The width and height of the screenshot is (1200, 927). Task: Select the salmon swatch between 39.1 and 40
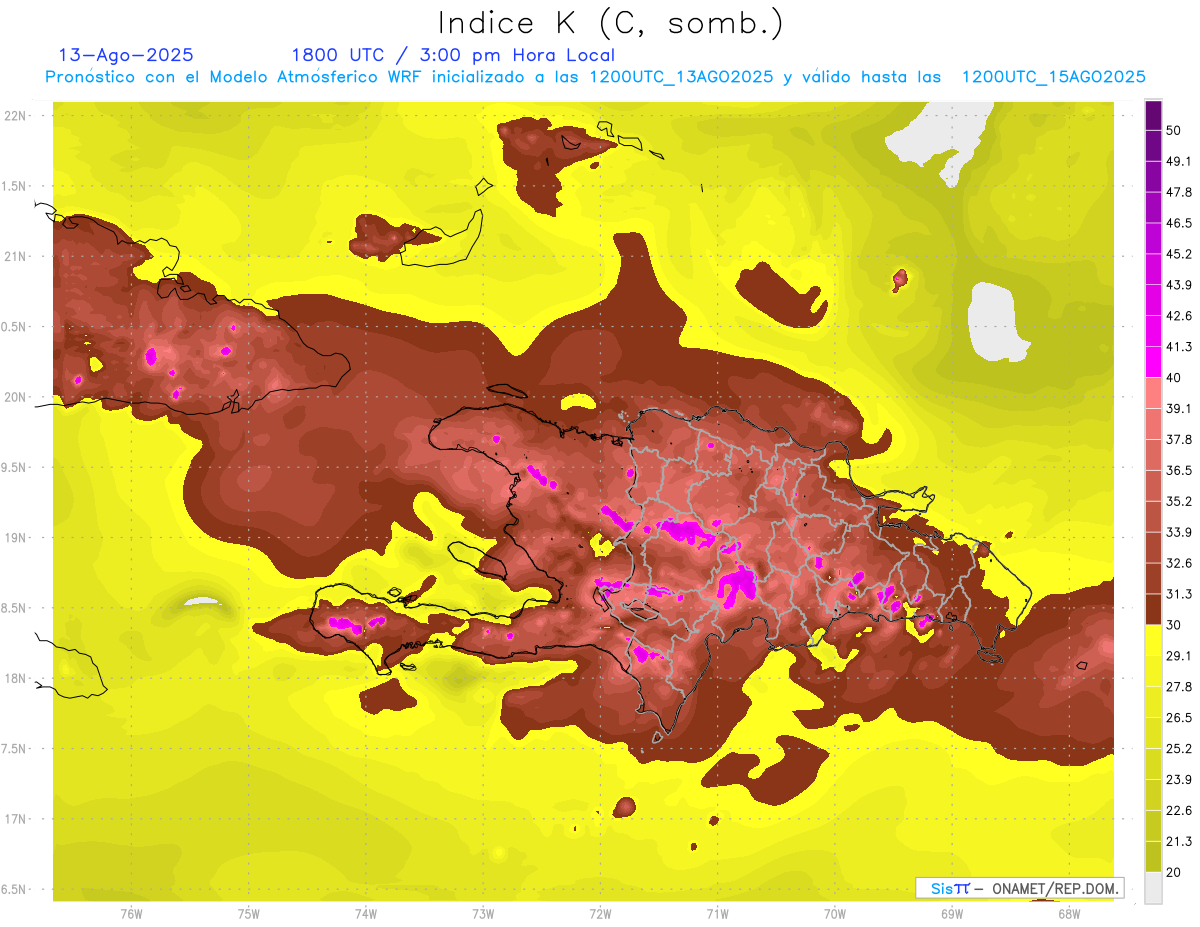(x=1153, y=393)
